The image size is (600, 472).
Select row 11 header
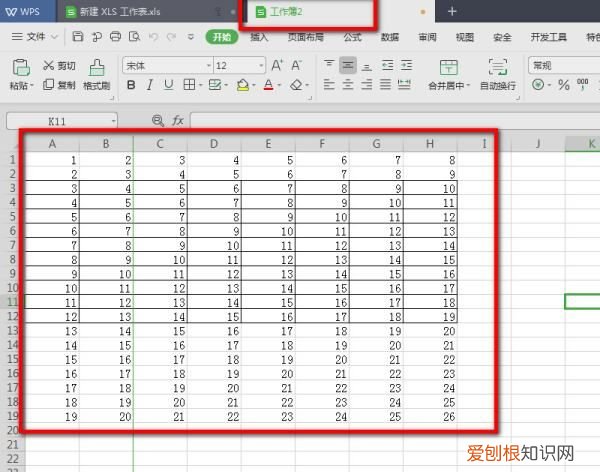(13, 302)
